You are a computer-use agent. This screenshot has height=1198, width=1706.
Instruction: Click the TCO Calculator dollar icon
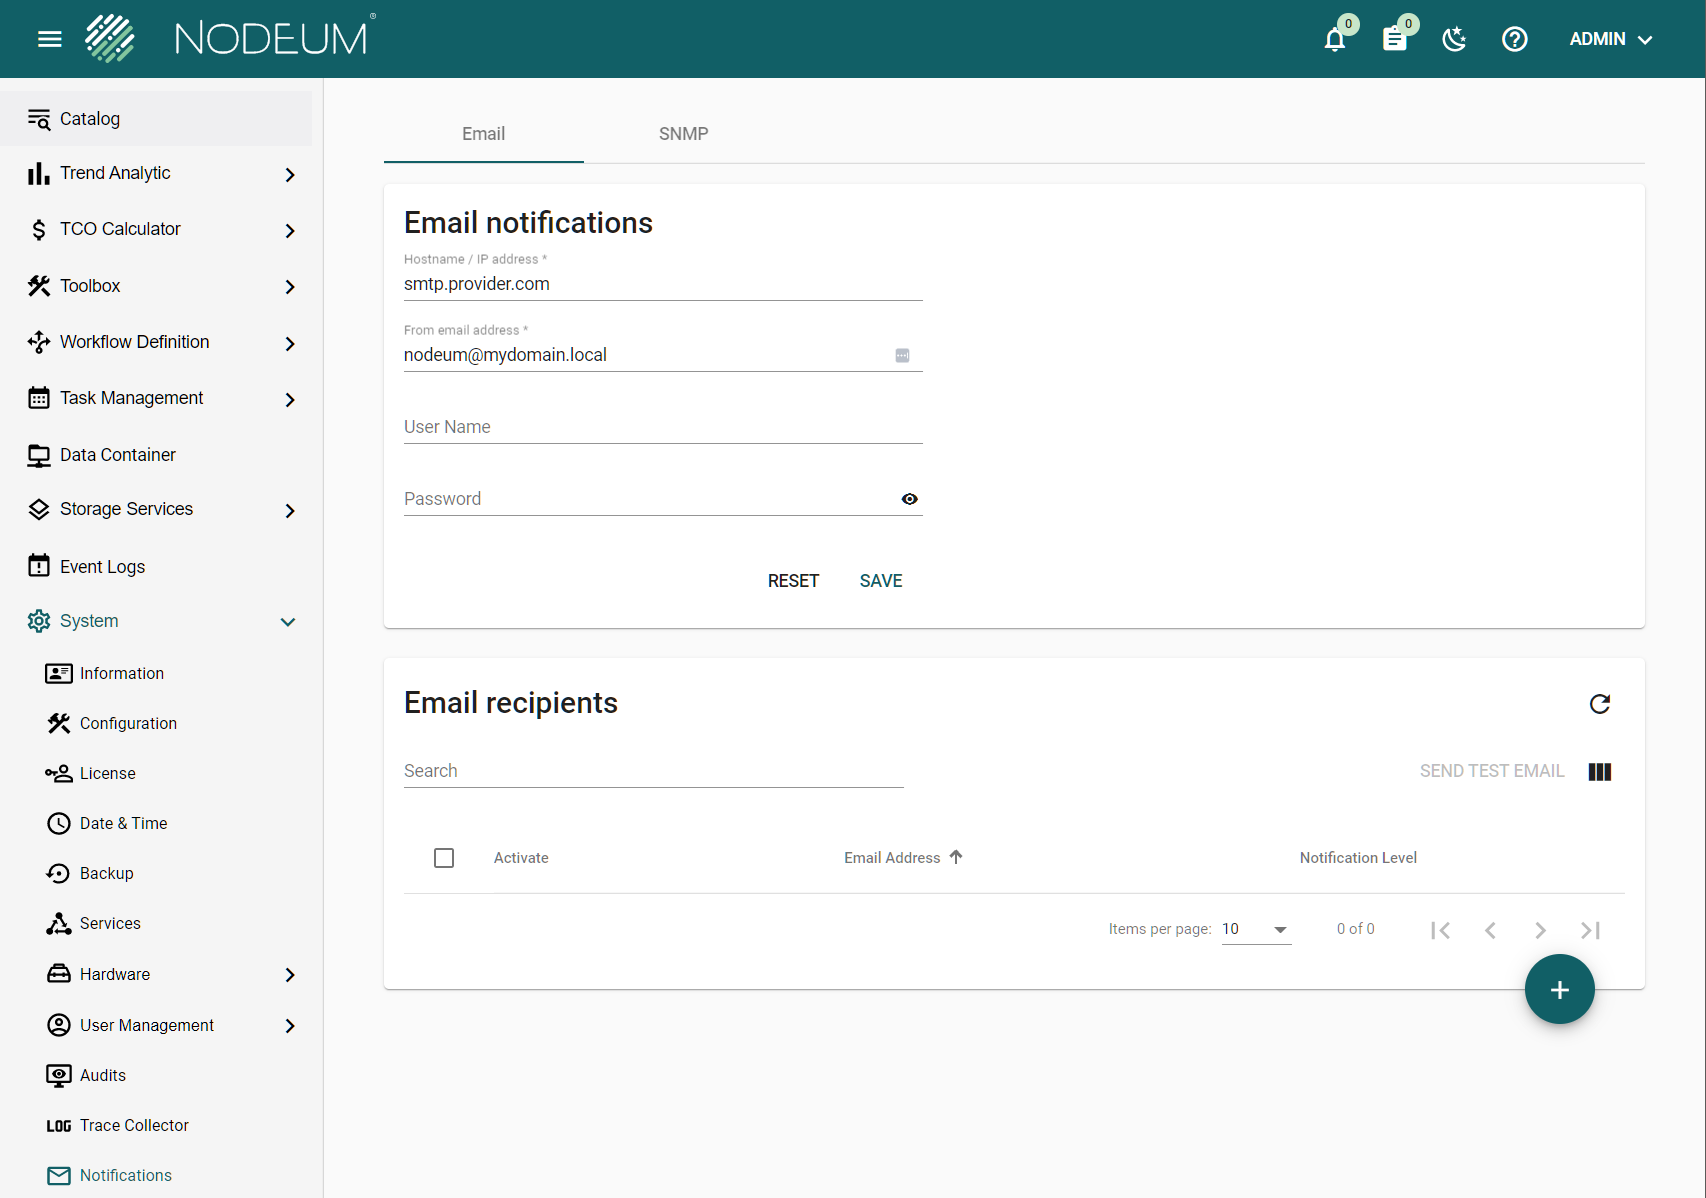pos(39,230)
